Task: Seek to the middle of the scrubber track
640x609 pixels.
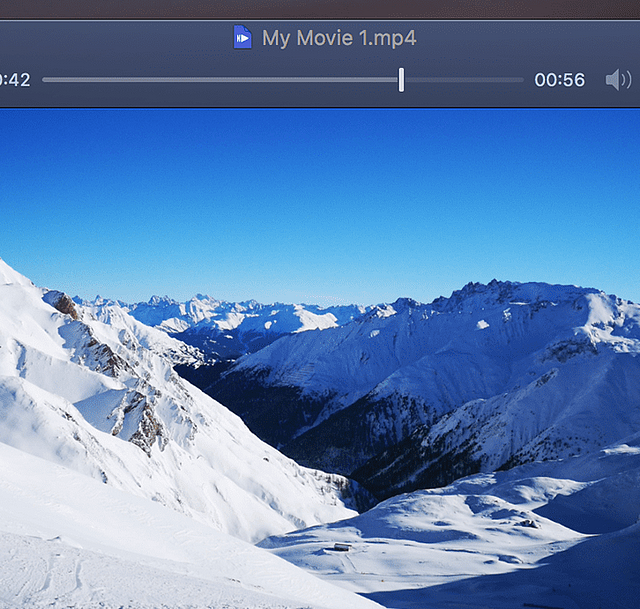Action: pyautogui.click(x=283, y=80)
